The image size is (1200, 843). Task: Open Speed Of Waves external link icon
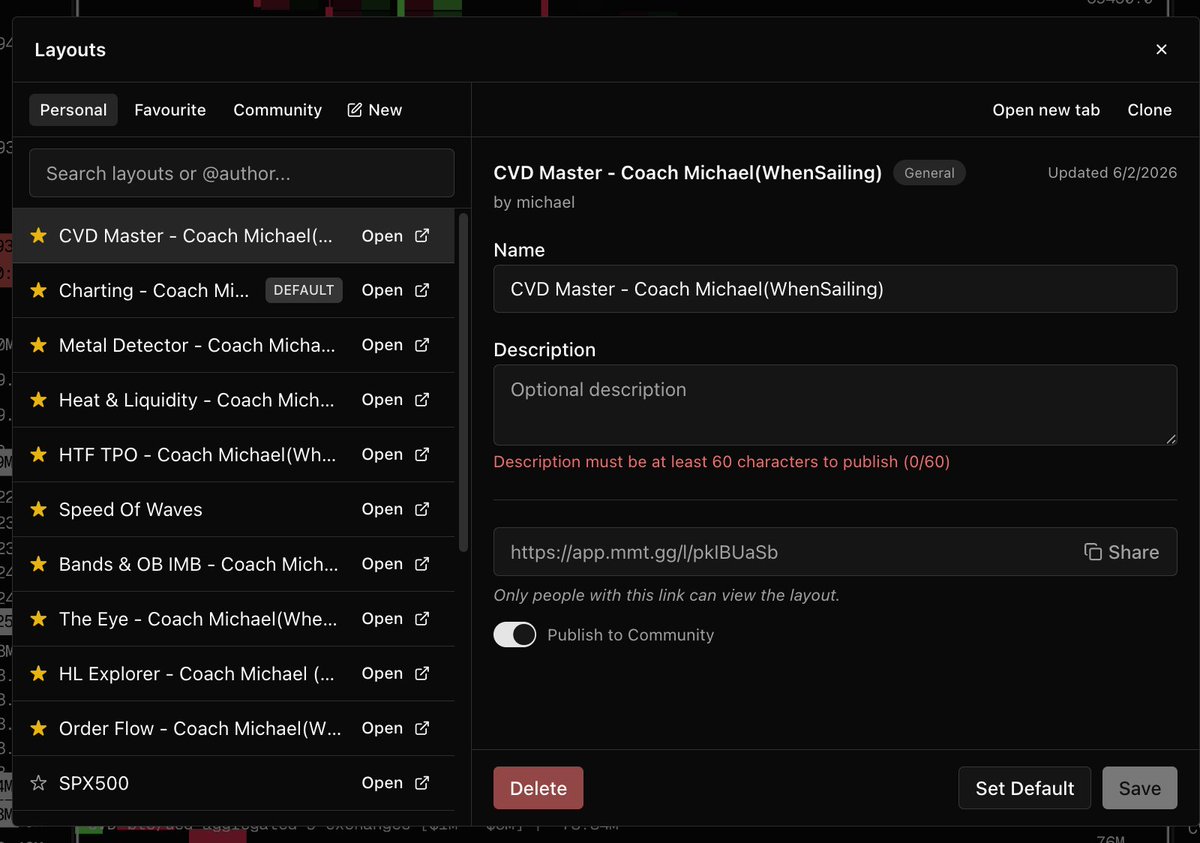(422, 509)
